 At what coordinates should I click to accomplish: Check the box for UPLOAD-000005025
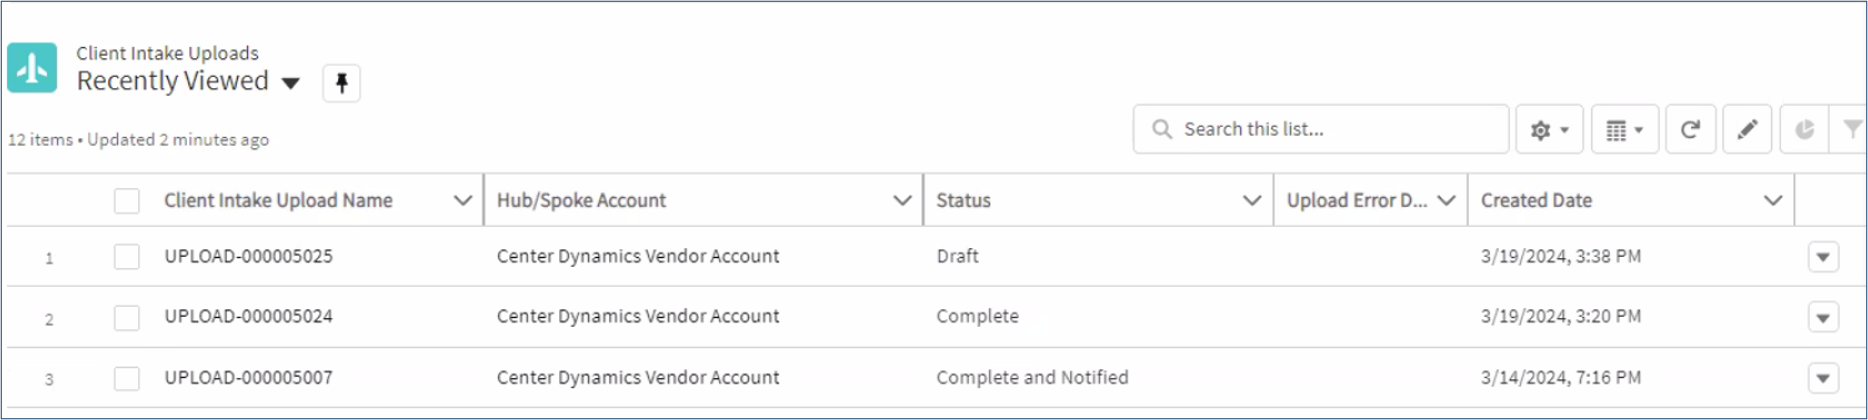[127, 257]
